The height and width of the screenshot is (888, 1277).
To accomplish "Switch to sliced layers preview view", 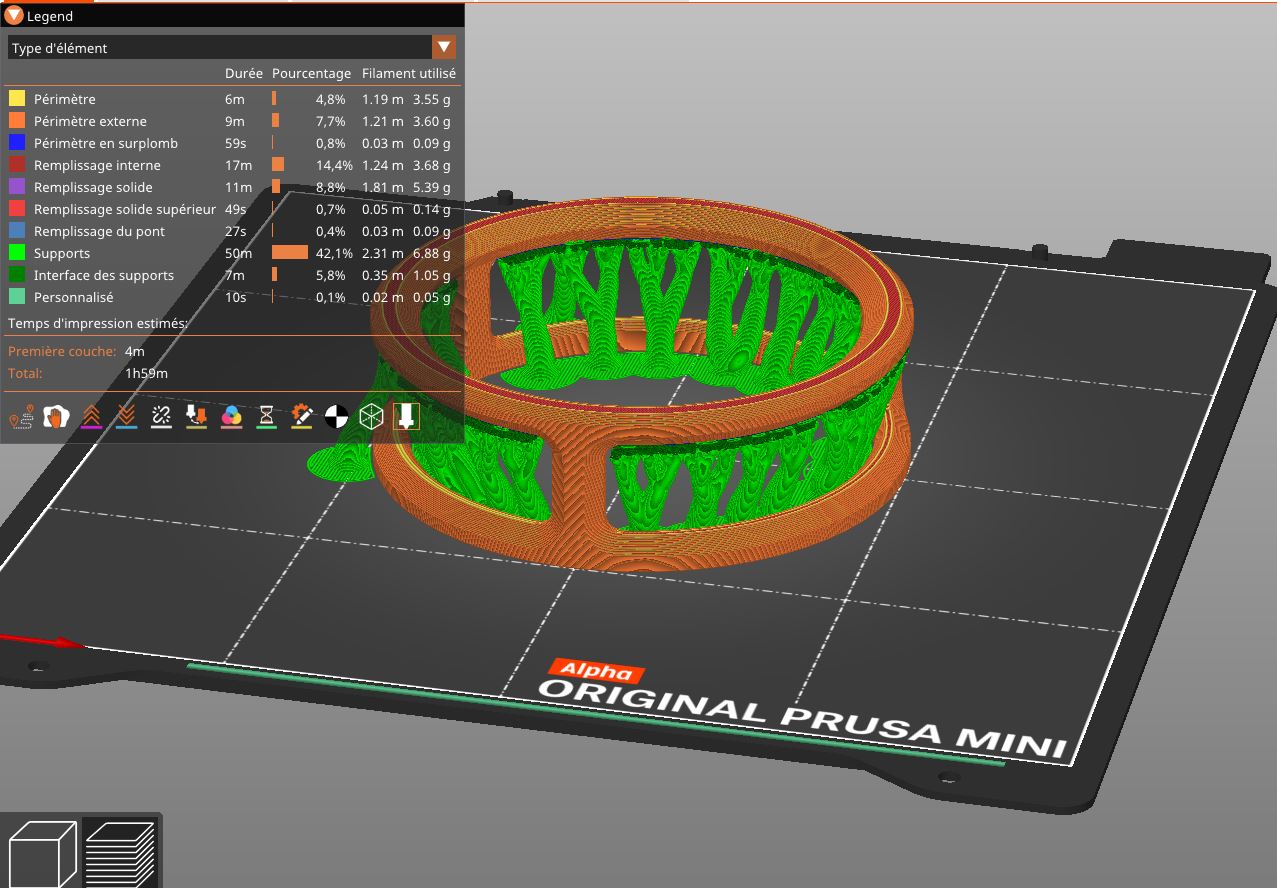I will (x=120, y=853).
